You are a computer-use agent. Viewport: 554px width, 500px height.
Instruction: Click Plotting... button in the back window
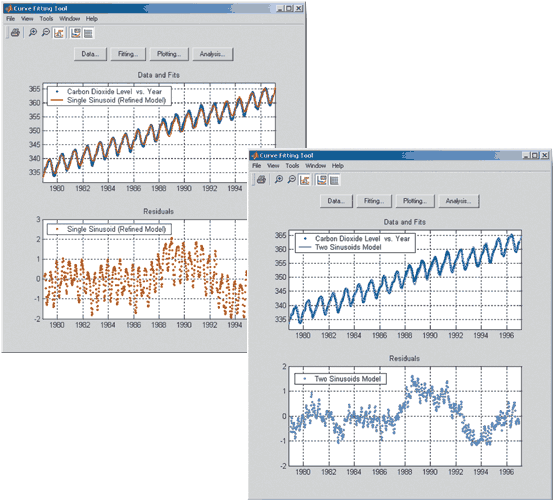tap(169, 54)
